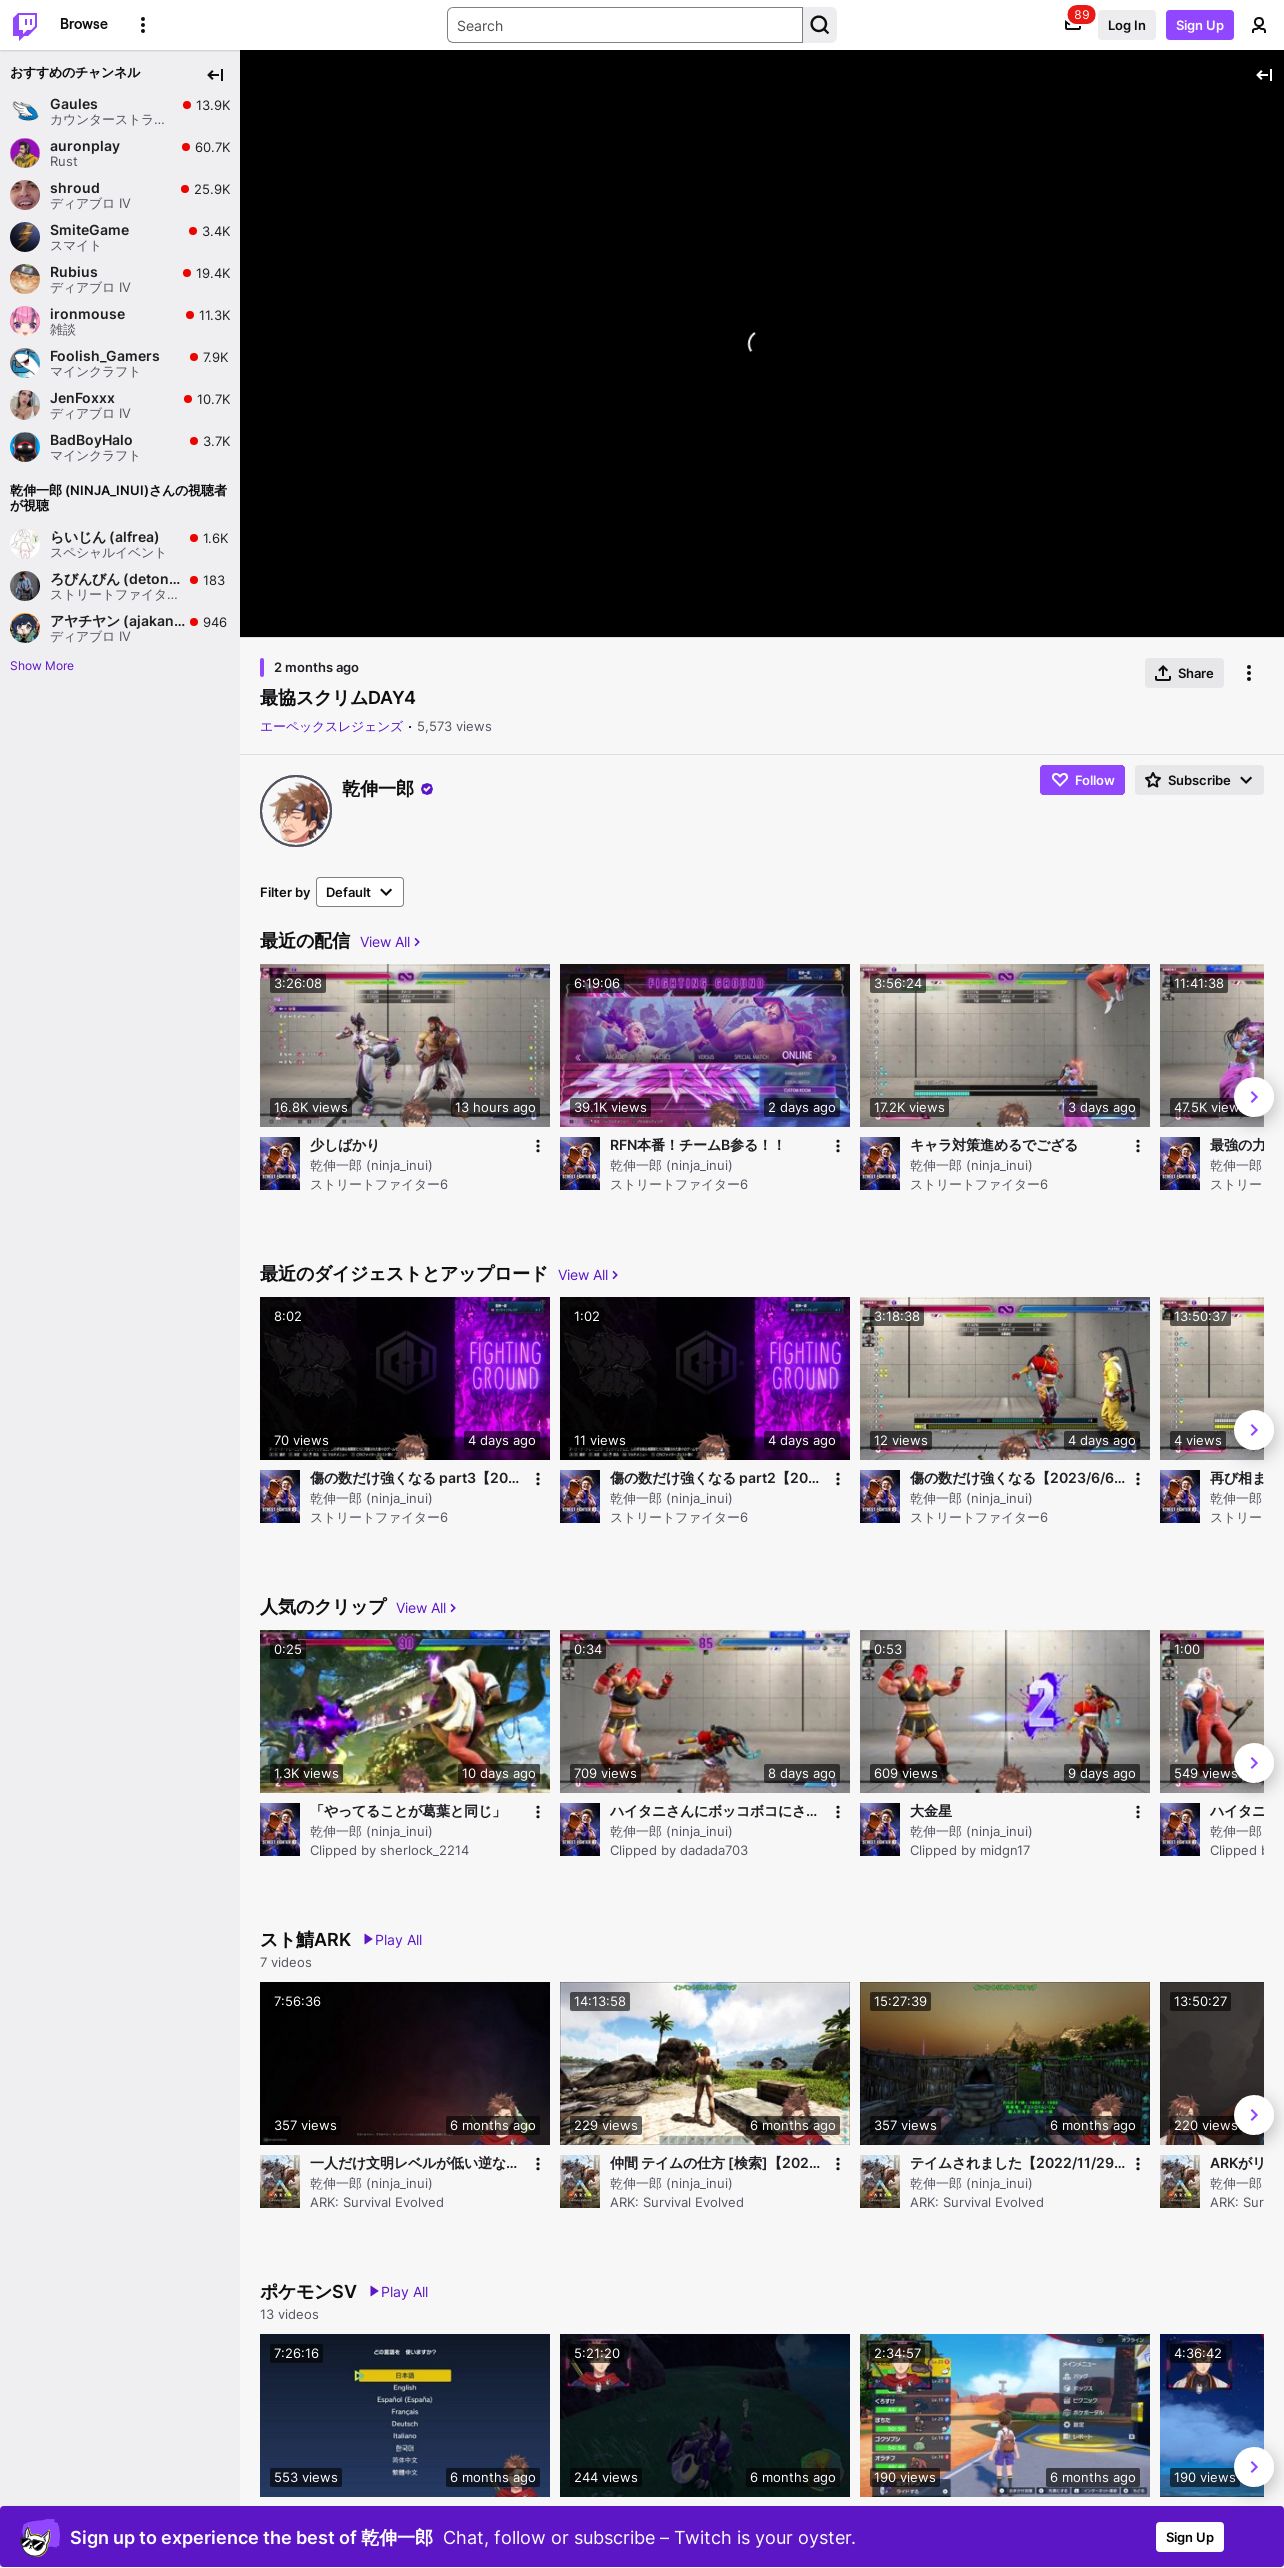Focus the Search input field
The width and height of the screenshot is (1284, 2568).
[625, 25]
